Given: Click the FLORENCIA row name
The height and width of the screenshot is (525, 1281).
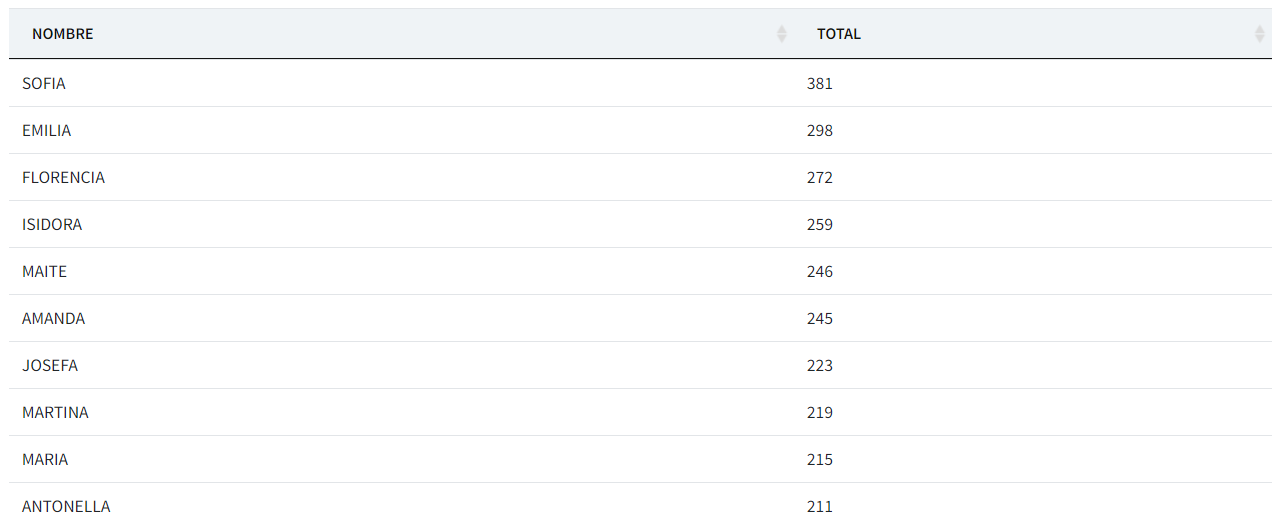Looking at the screenshot, I should coord(63,178).
